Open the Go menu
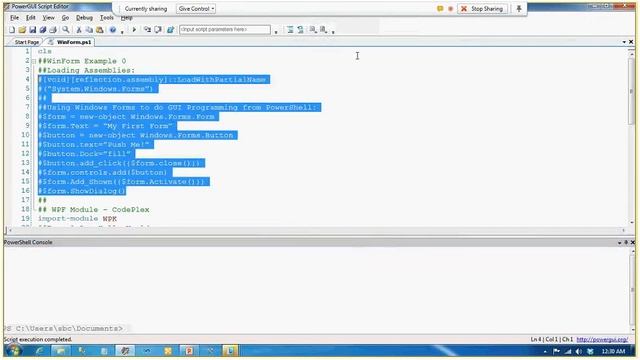Screen dimensions: 640x360 65,18
